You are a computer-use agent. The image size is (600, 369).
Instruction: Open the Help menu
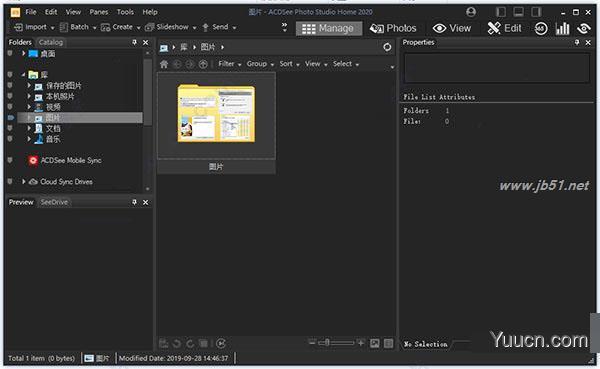(x=150, y=12)
